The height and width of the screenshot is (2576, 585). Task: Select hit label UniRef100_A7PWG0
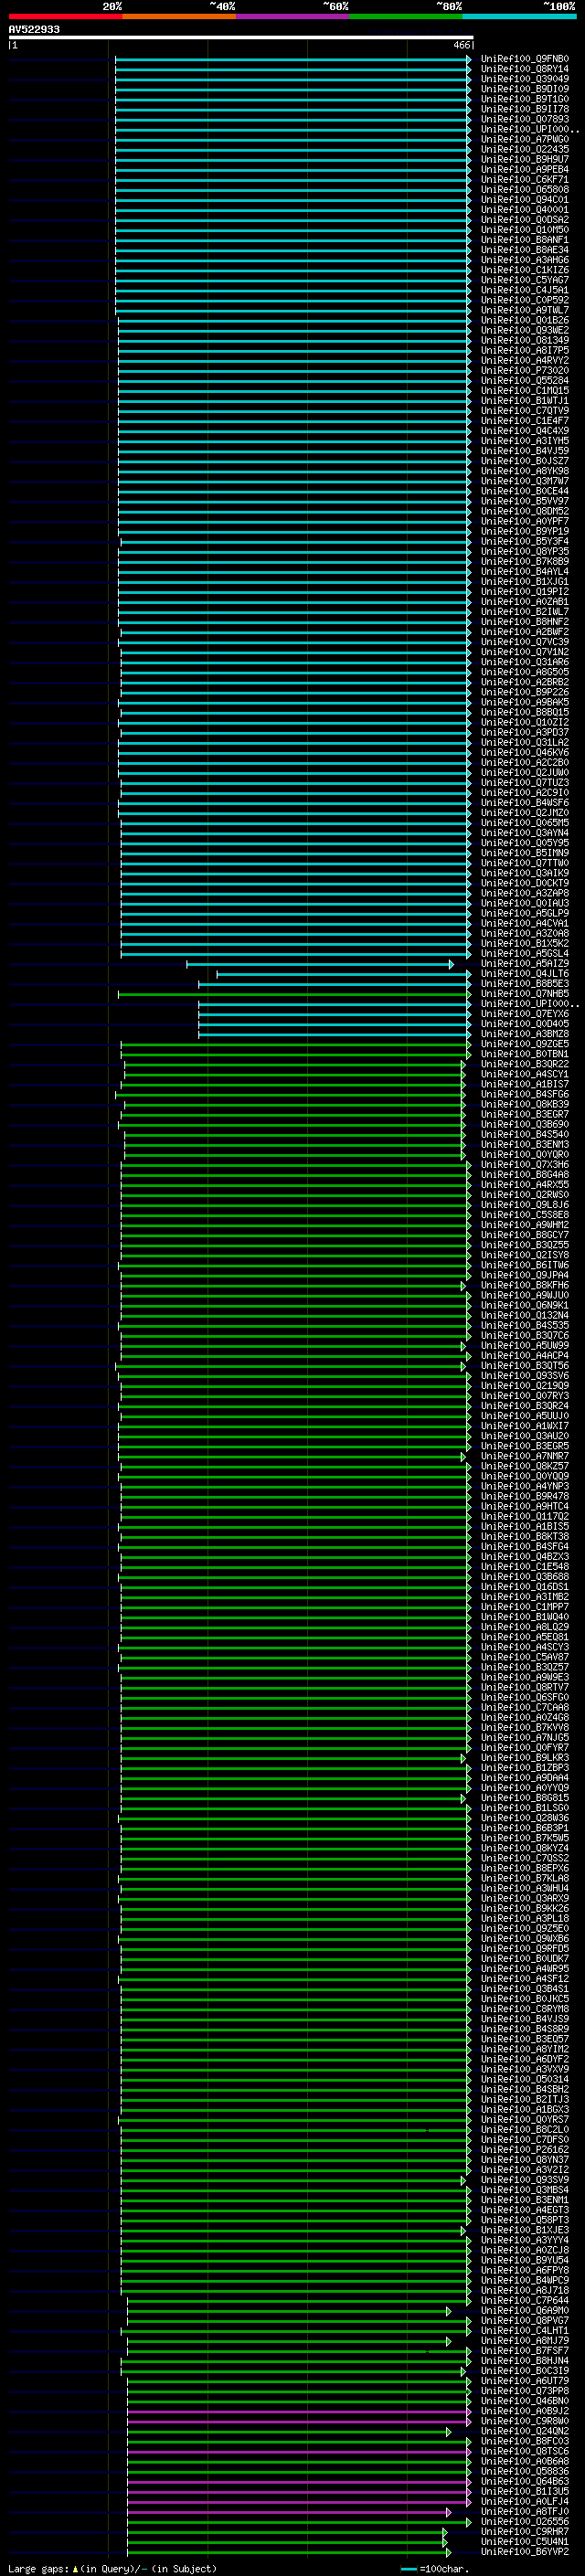point(524,139)
